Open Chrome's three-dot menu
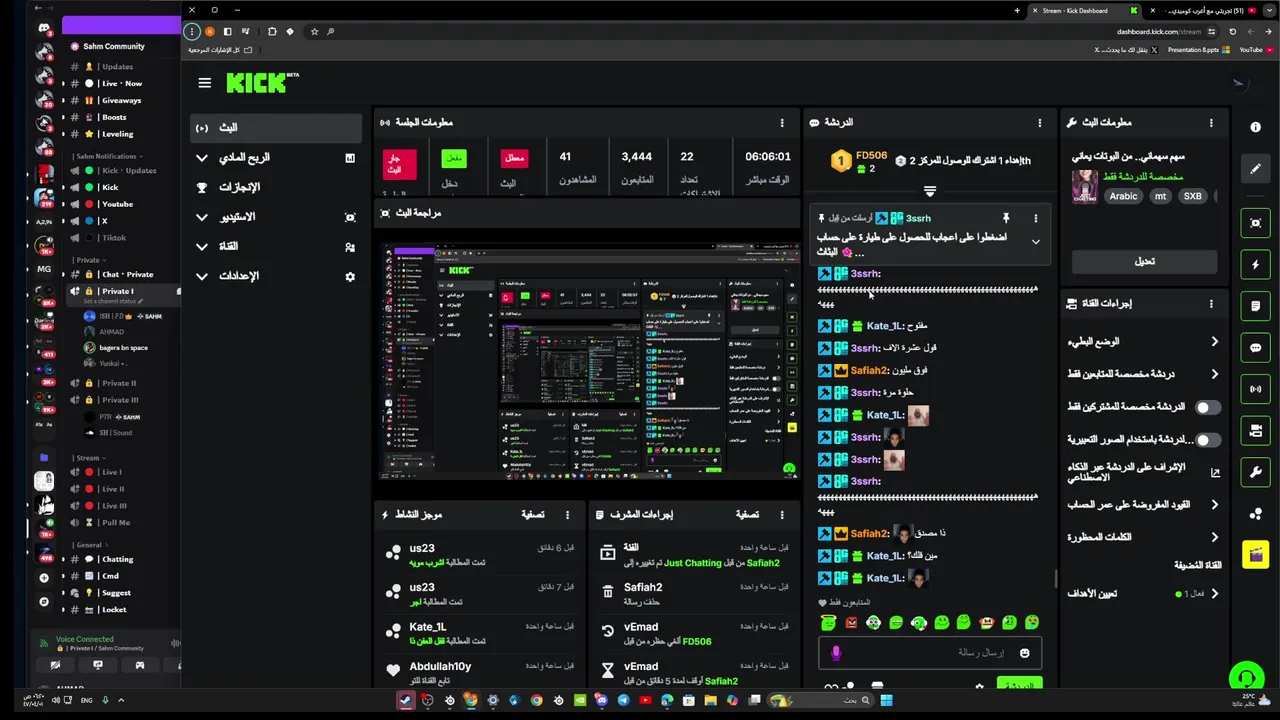The height and width of the screenshot is (720, 1280). click(192, 31)
